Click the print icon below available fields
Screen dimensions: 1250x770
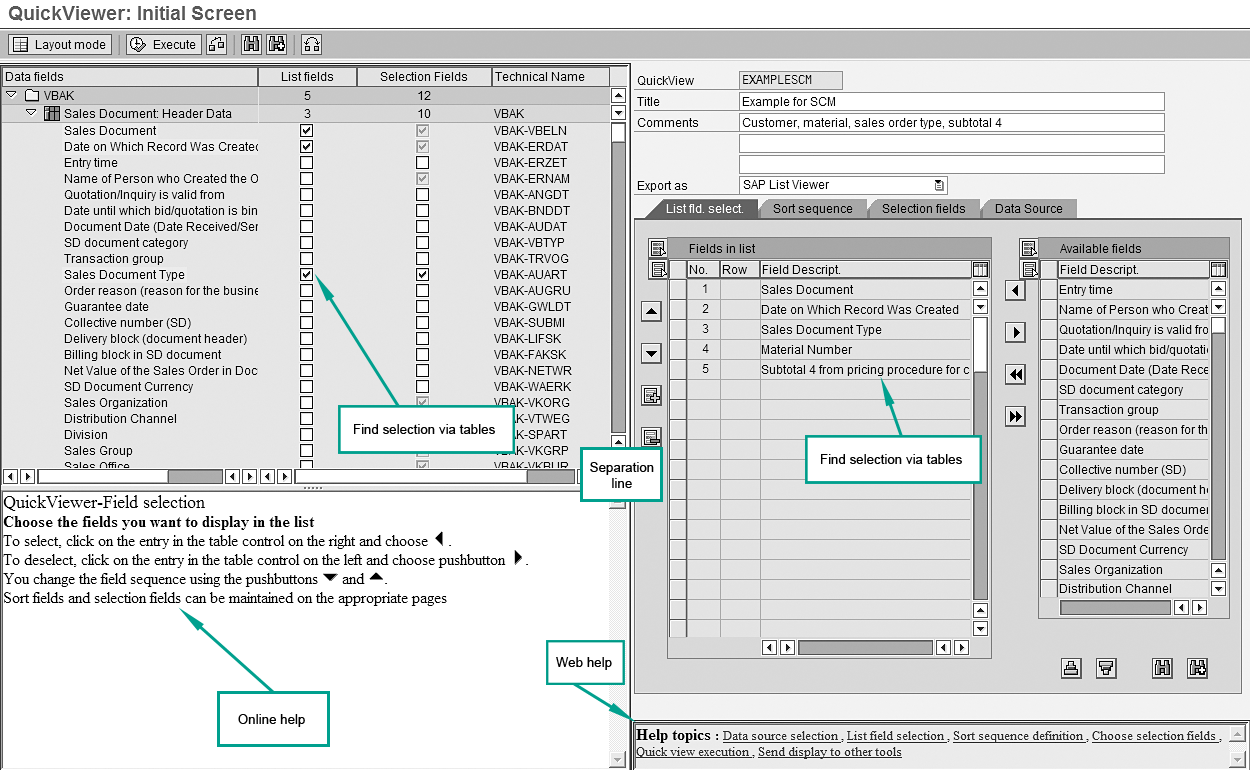(x=1071, y=668)
